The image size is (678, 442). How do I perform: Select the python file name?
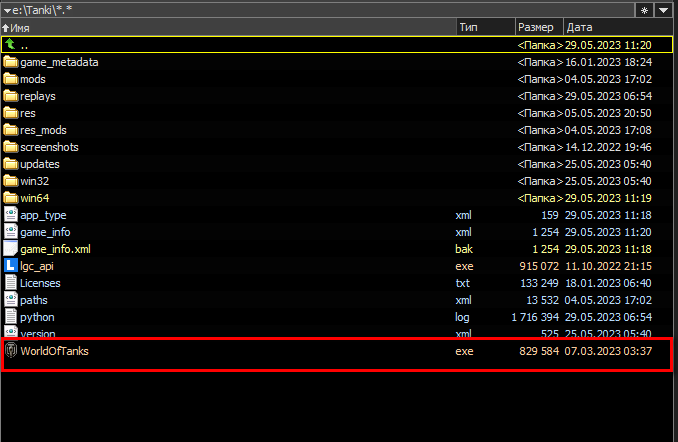(37, 317)
